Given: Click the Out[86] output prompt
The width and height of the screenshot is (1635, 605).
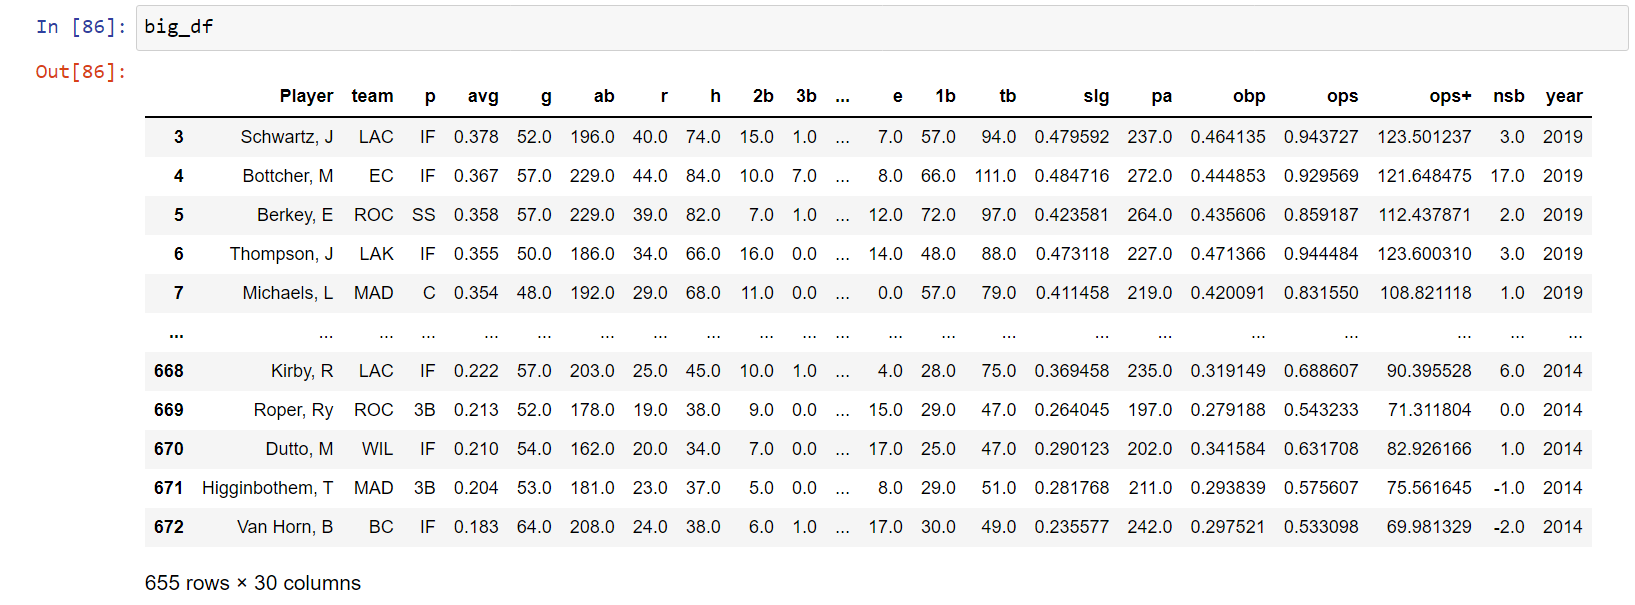Looking at the screenshot, I should coord(81,72).
